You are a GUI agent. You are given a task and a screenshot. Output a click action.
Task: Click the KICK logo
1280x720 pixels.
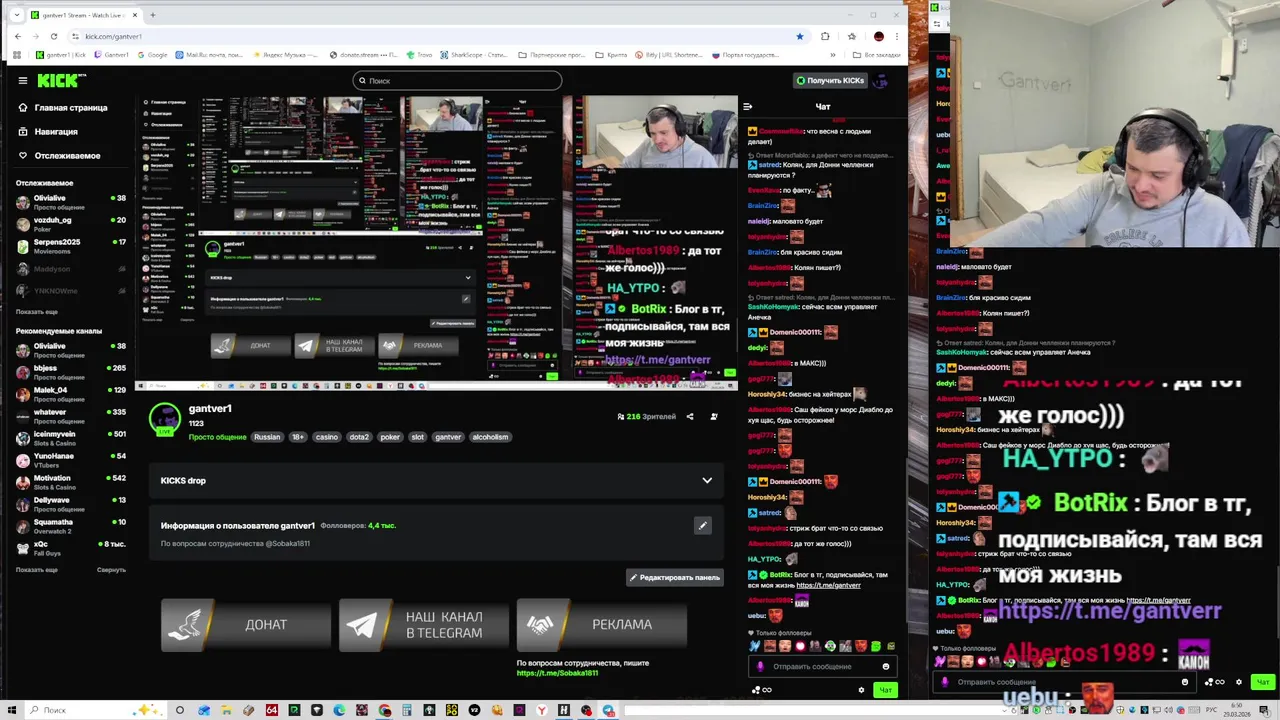click(61, 80)
